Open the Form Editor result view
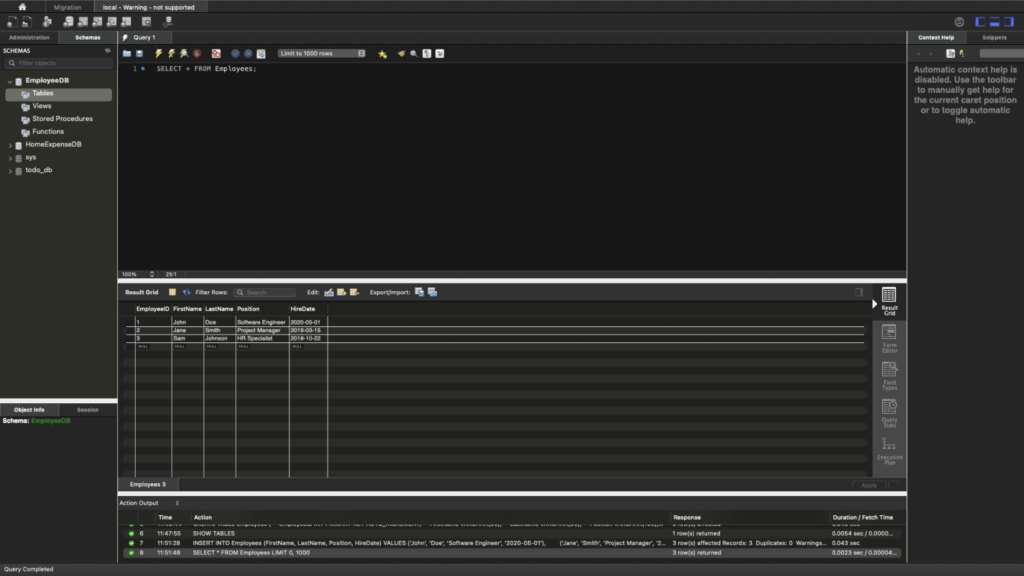This screenshot has height=576, width=1024. [889, 339]
